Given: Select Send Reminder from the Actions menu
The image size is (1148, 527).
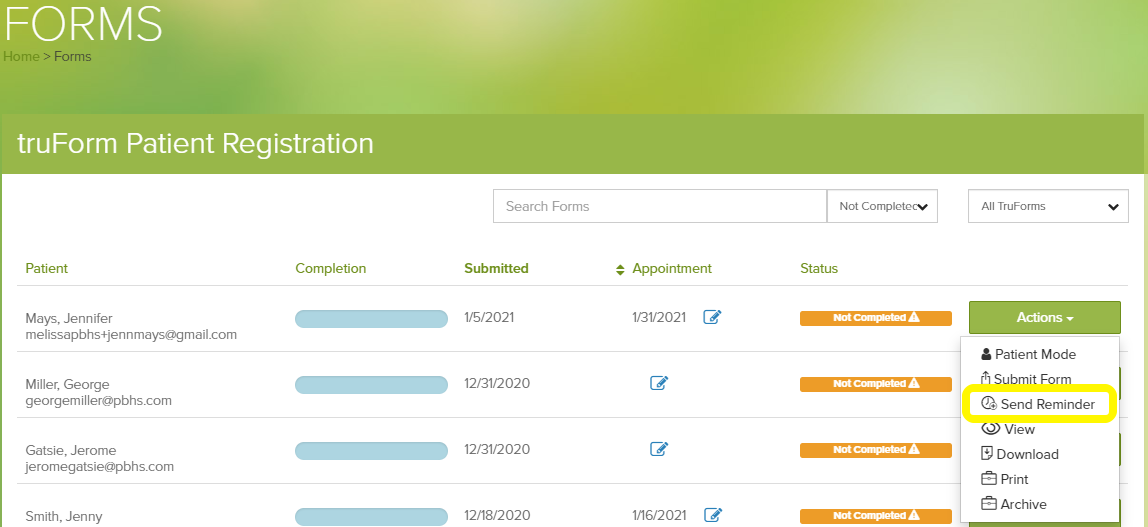Looking at the screenshot, I should pyautogui.click(x=1046, y=404).
